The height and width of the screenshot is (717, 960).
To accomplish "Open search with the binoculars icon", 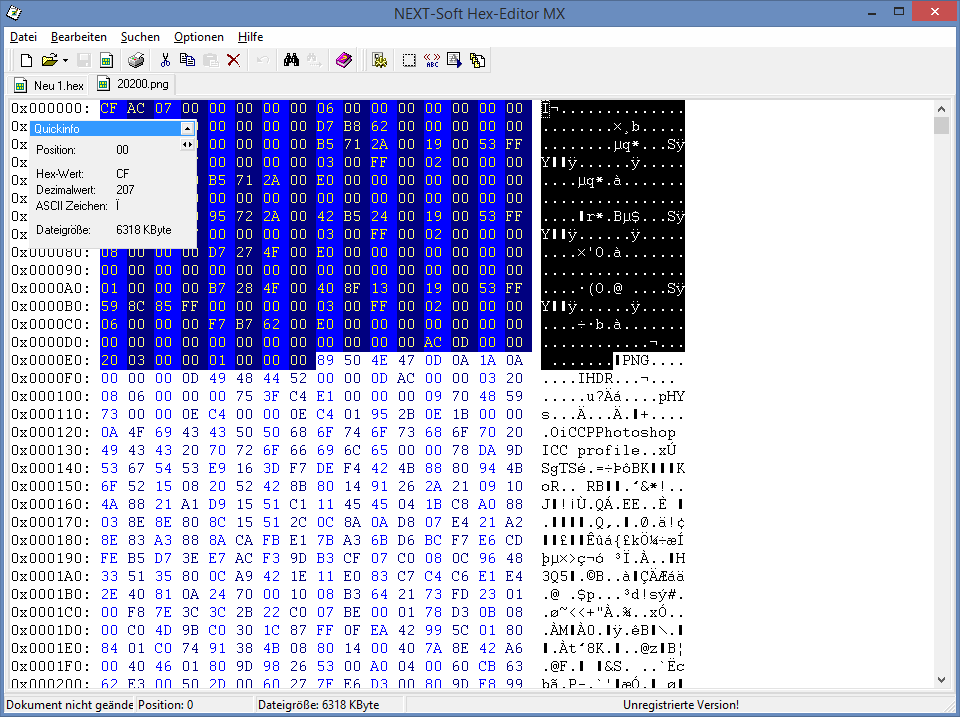I will [x=291, y=60].
